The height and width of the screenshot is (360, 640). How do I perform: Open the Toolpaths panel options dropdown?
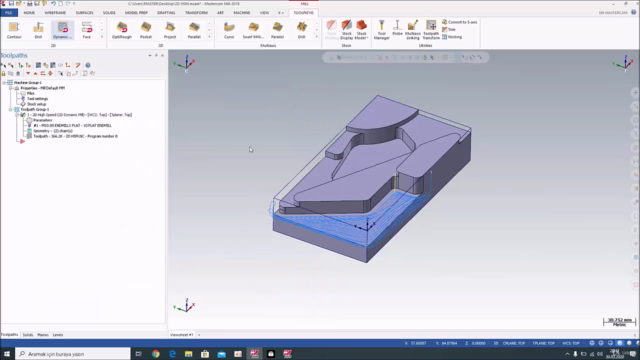[150, 56]
